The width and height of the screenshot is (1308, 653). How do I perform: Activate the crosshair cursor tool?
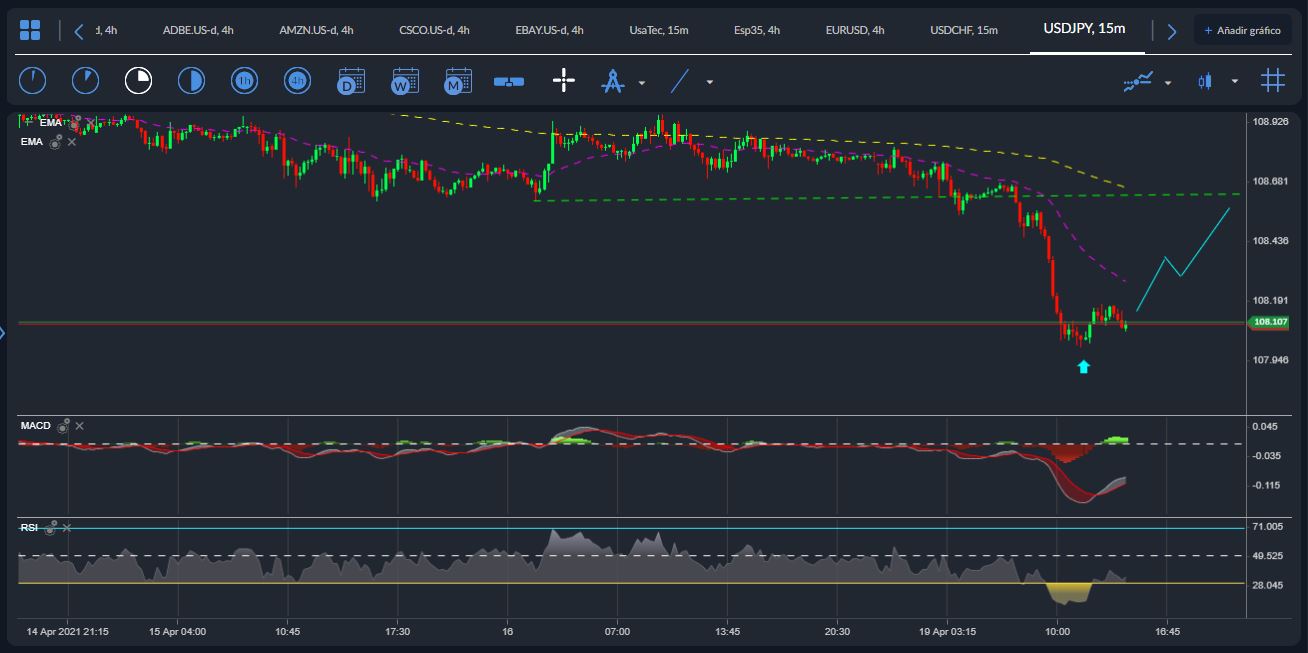(x=564, y=80)
